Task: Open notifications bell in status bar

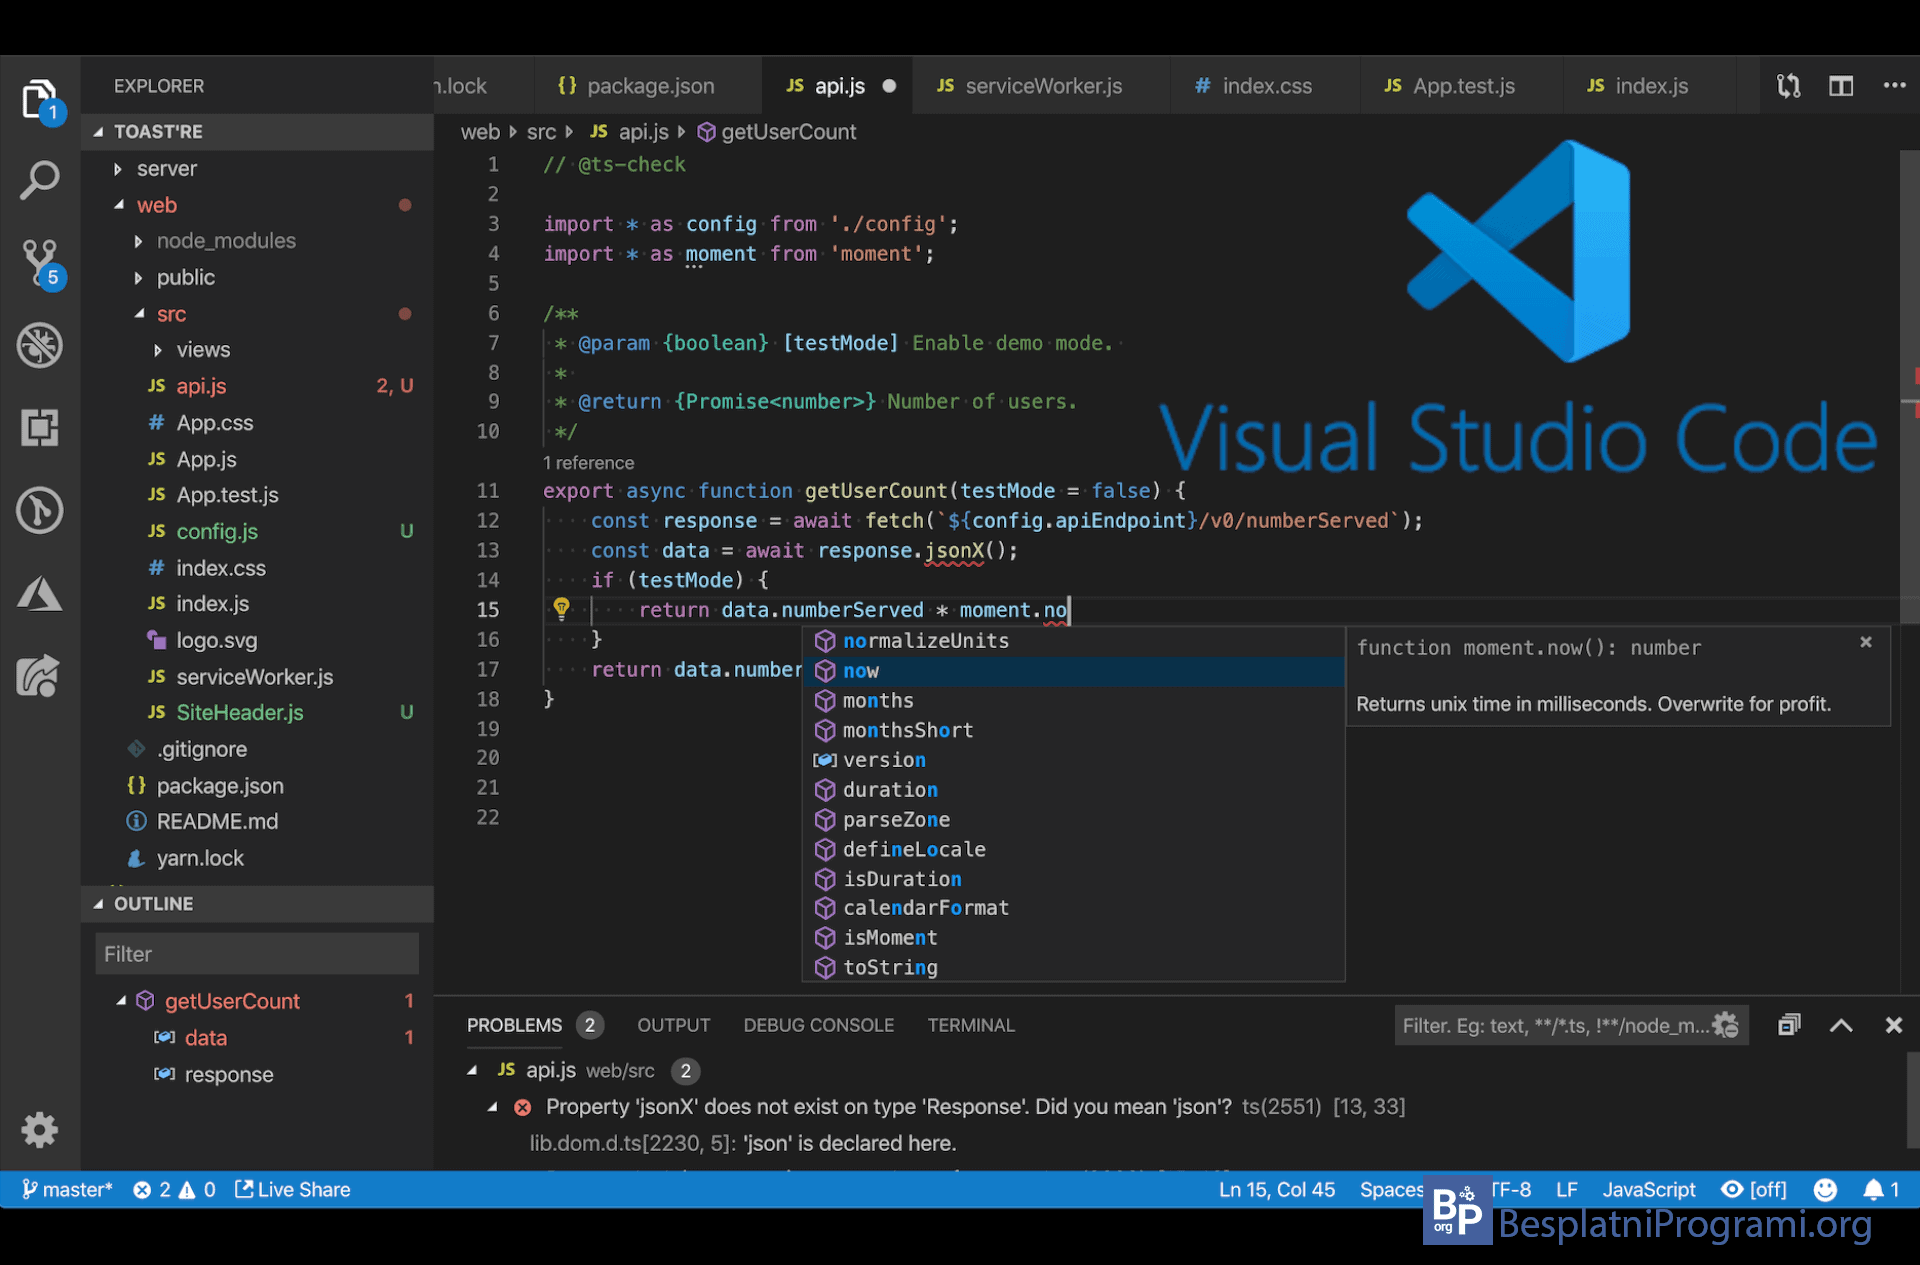Action: click(1874, 1189)
